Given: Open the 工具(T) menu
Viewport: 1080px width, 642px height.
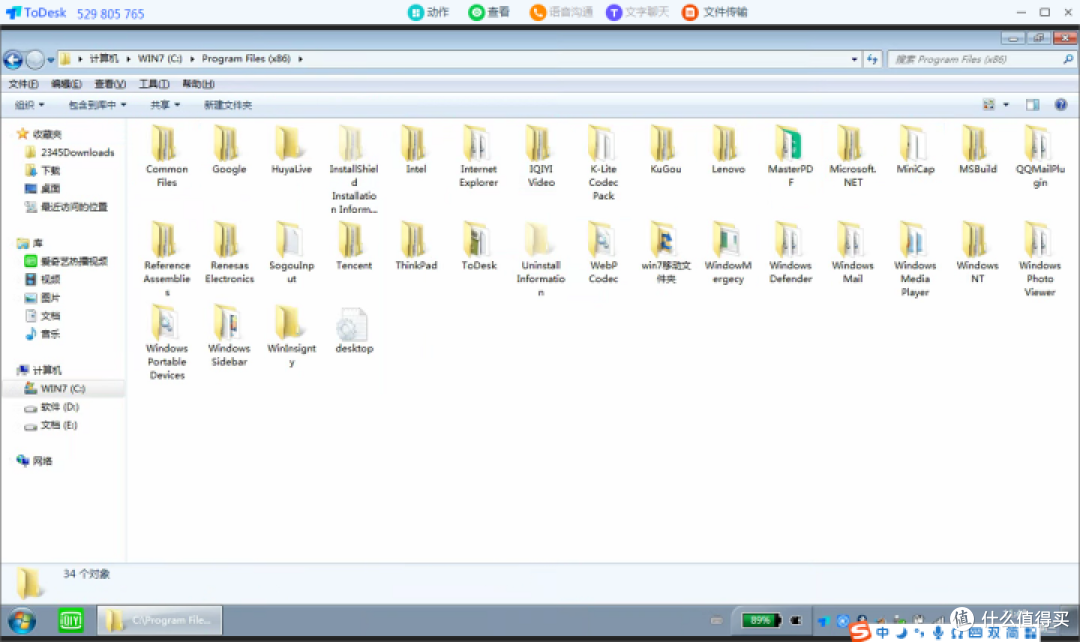Looking at the screenshot, I should pyautogui.click(x=154, y=84).
